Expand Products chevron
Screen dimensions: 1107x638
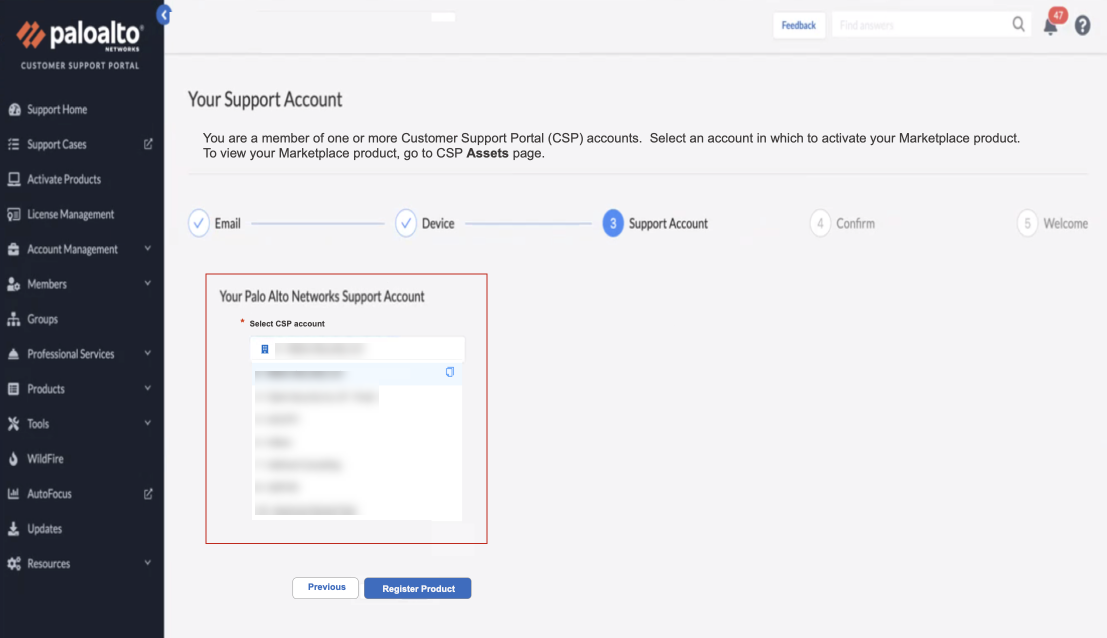click(x=148, y=388)
